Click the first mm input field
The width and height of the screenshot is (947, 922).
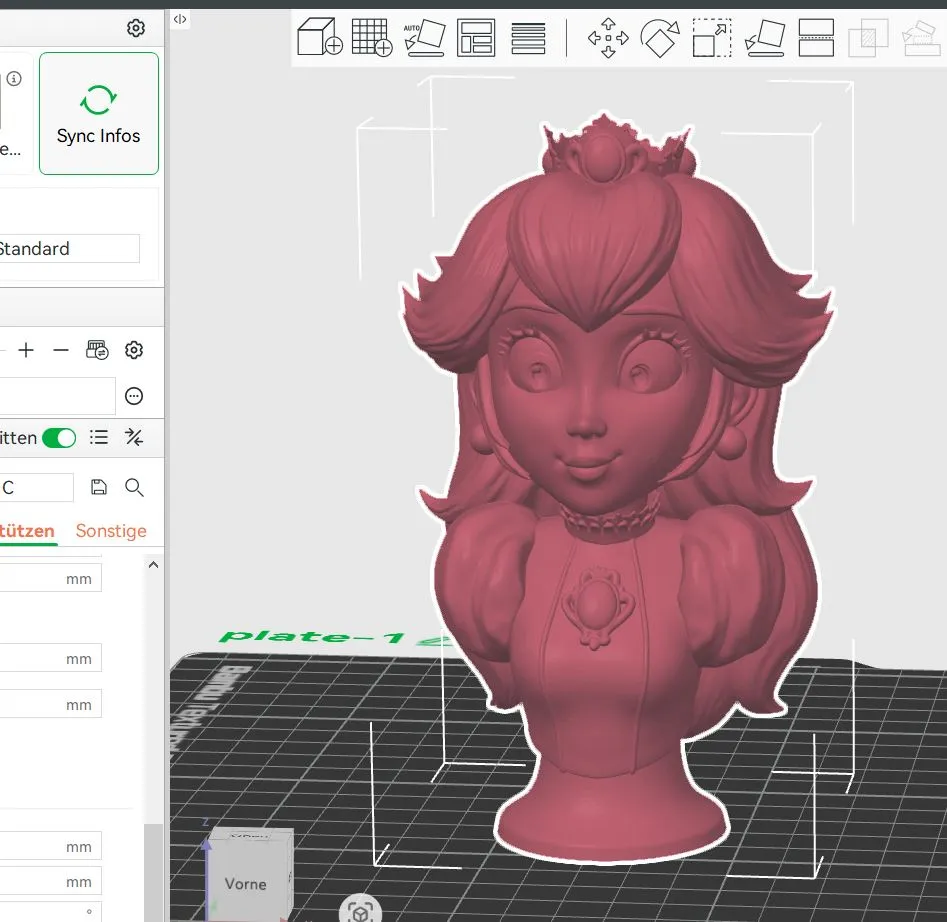pos(51,578)
